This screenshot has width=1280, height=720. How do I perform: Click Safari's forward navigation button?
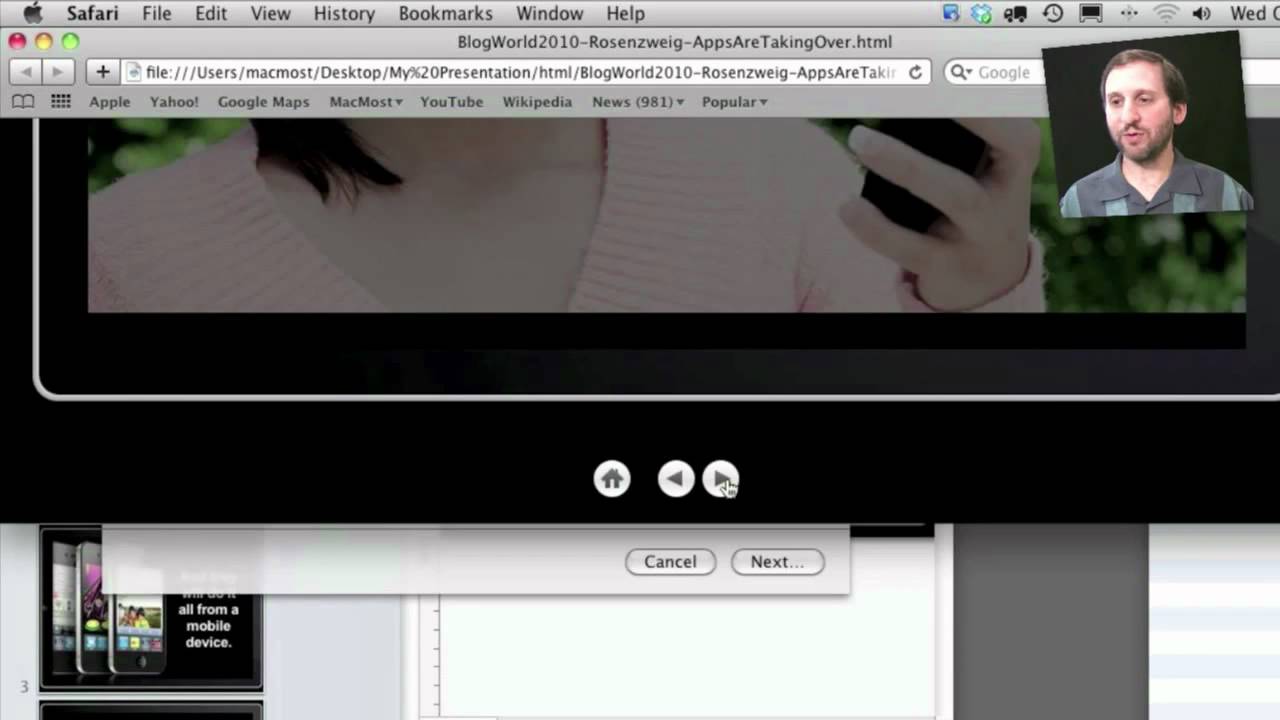tap(58, 72)
